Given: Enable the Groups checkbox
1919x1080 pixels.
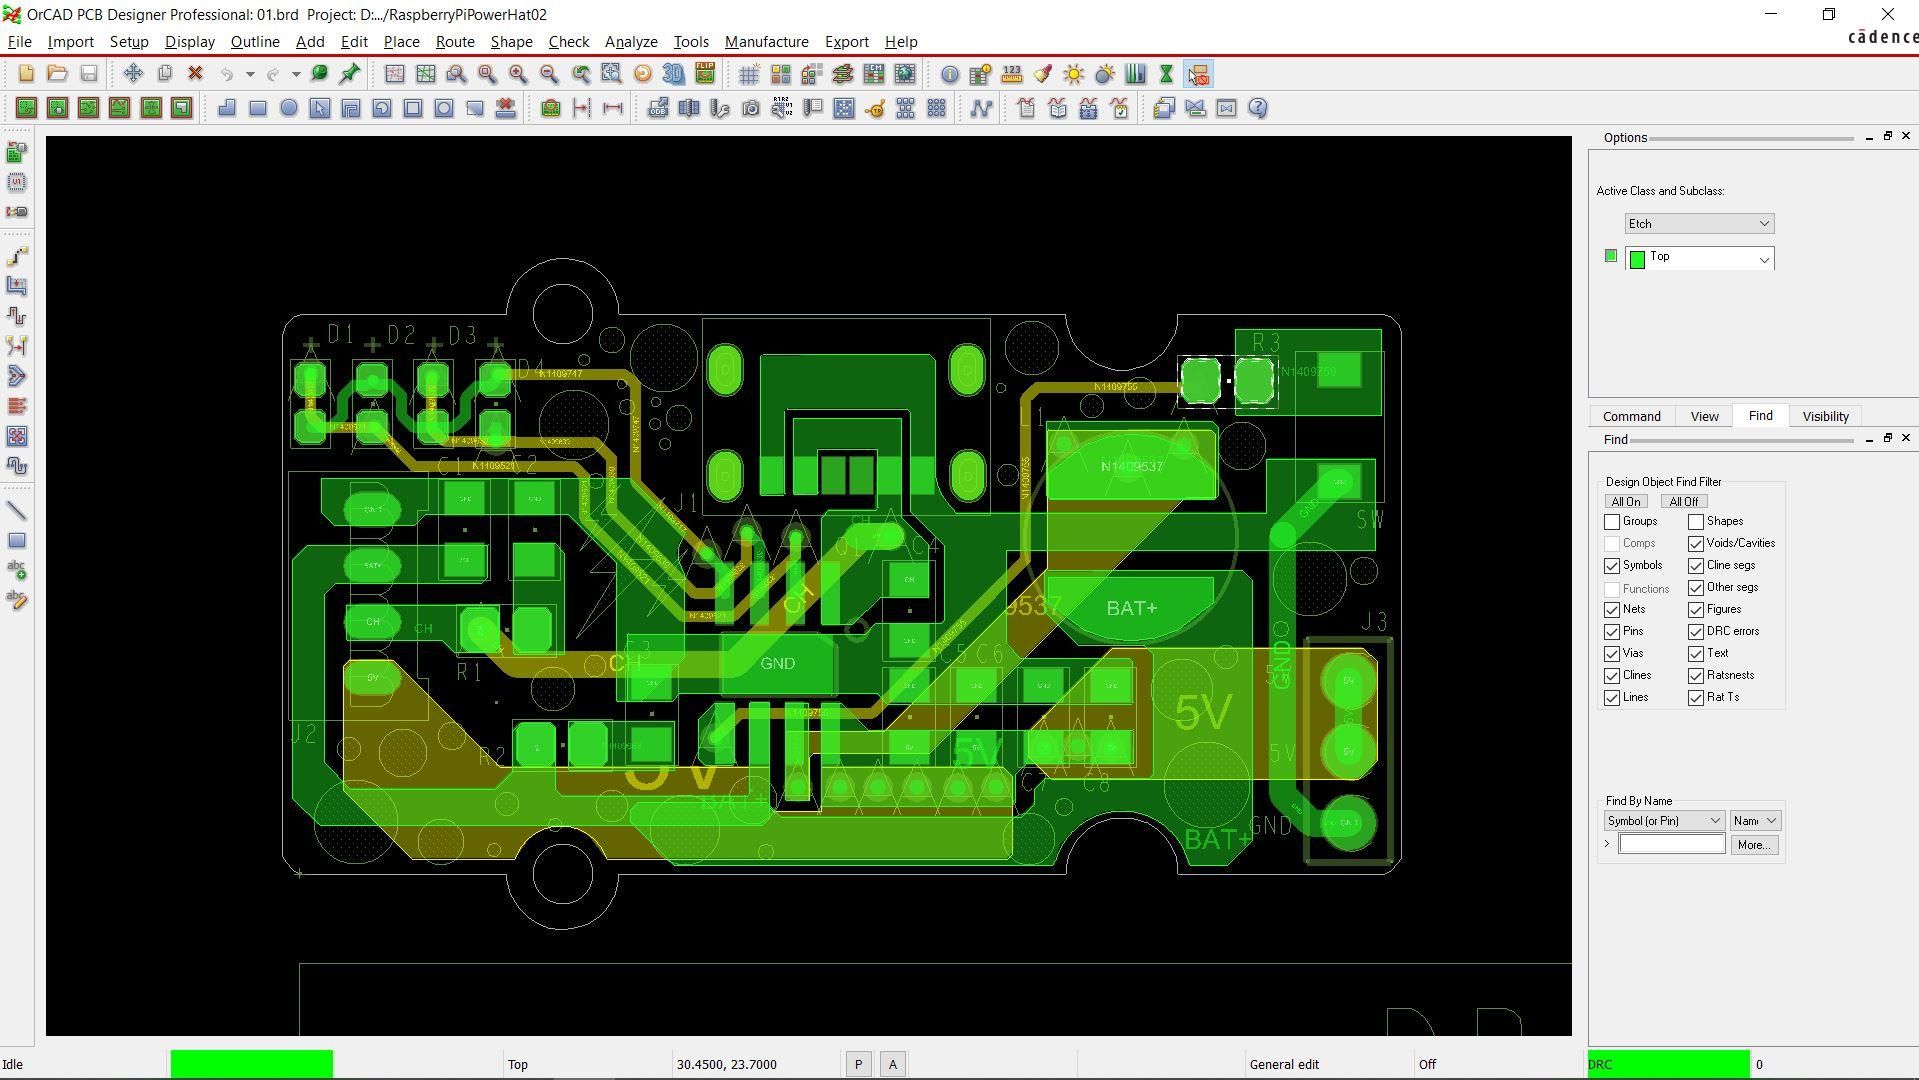Looking at the screenshot, I should (1612, 522).
